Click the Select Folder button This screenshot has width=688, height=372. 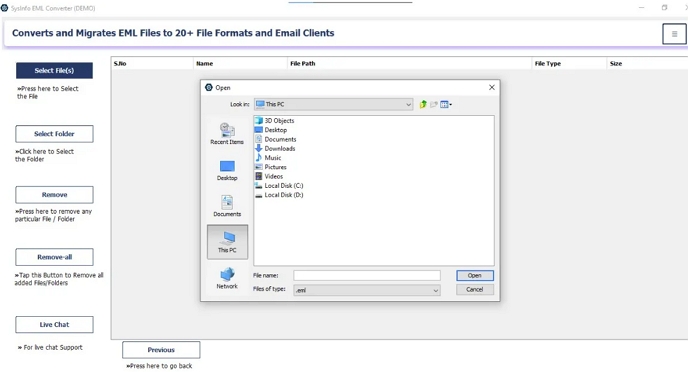54,134
